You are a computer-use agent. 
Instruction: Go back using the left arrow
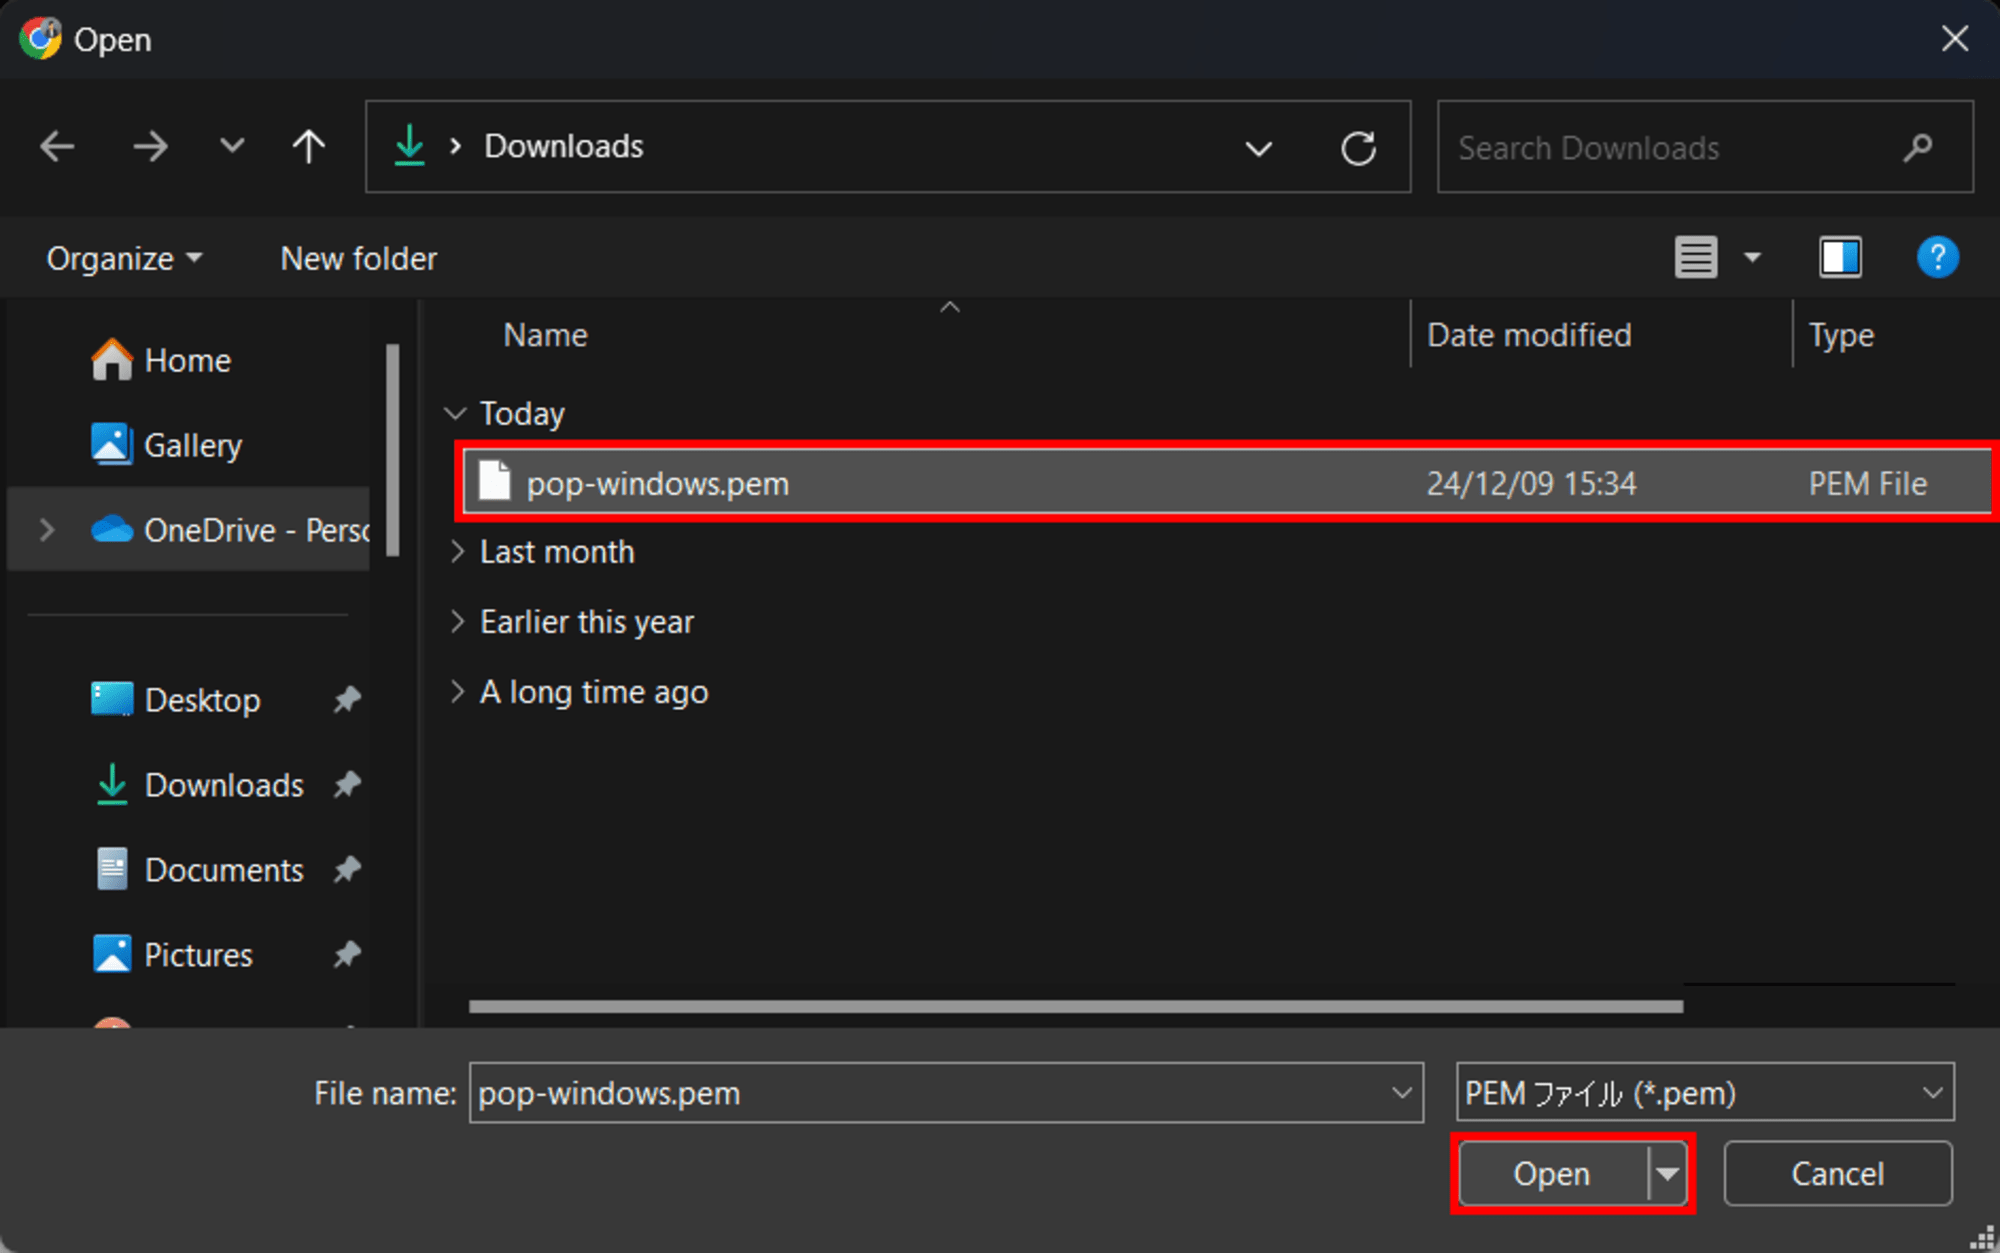(x=57, y=147)
